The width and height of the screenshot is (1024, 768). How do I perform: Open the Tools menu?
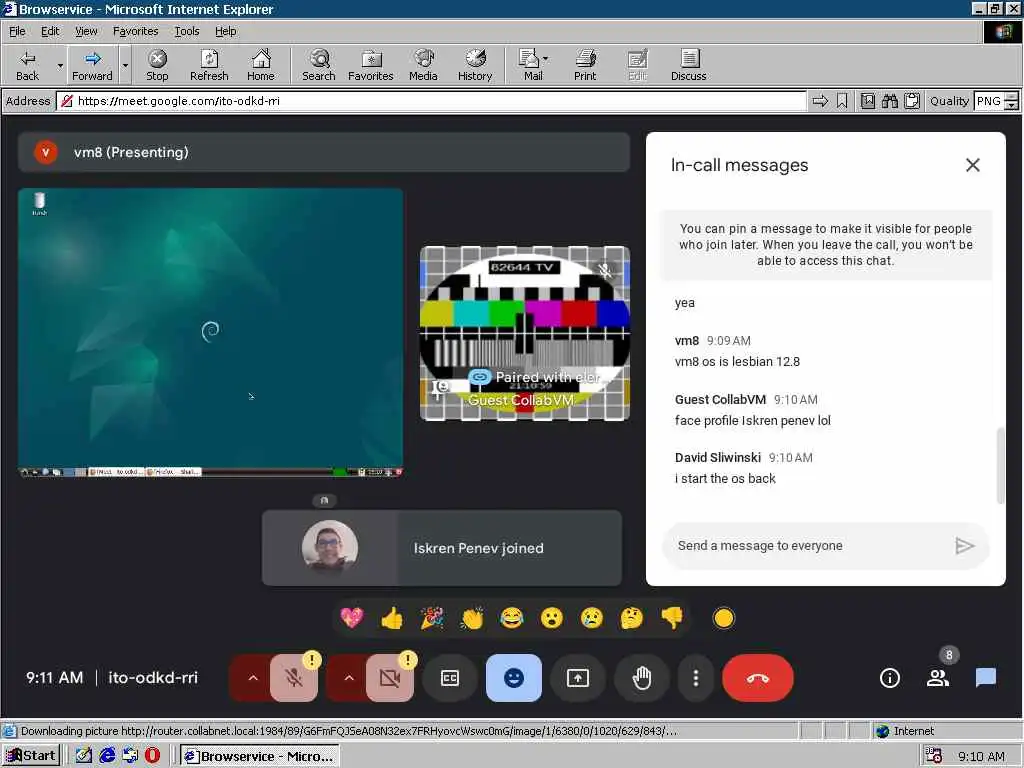click(187, 31)
